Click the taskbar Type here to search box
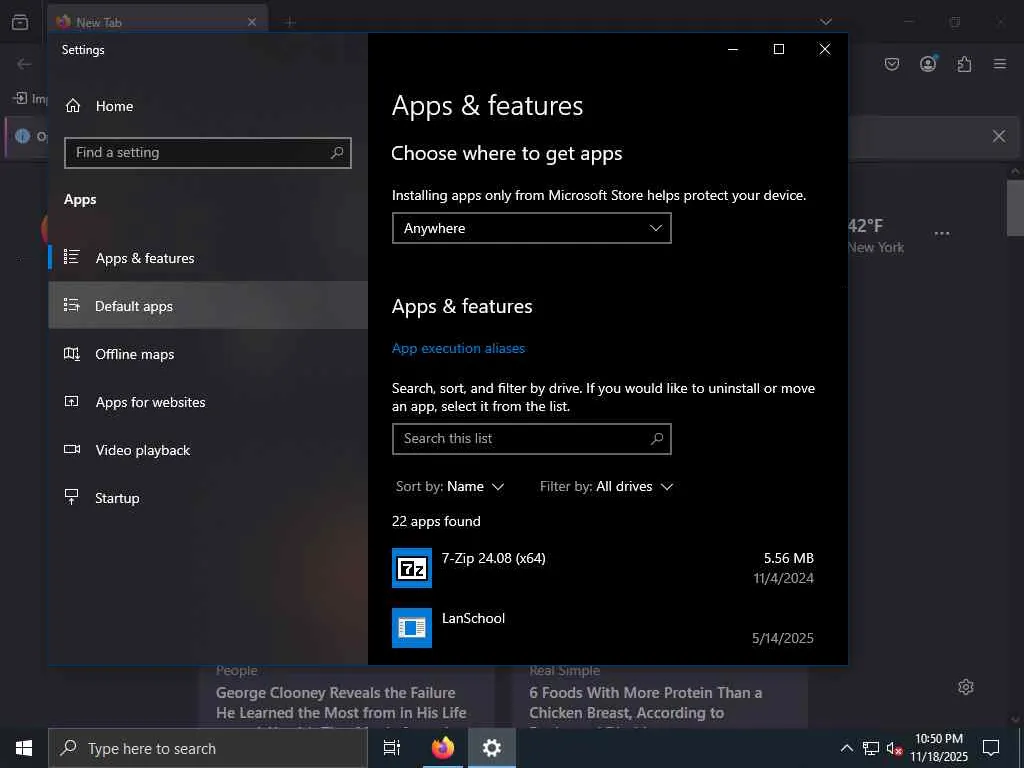1024x768 pixels. click(208, 748)
